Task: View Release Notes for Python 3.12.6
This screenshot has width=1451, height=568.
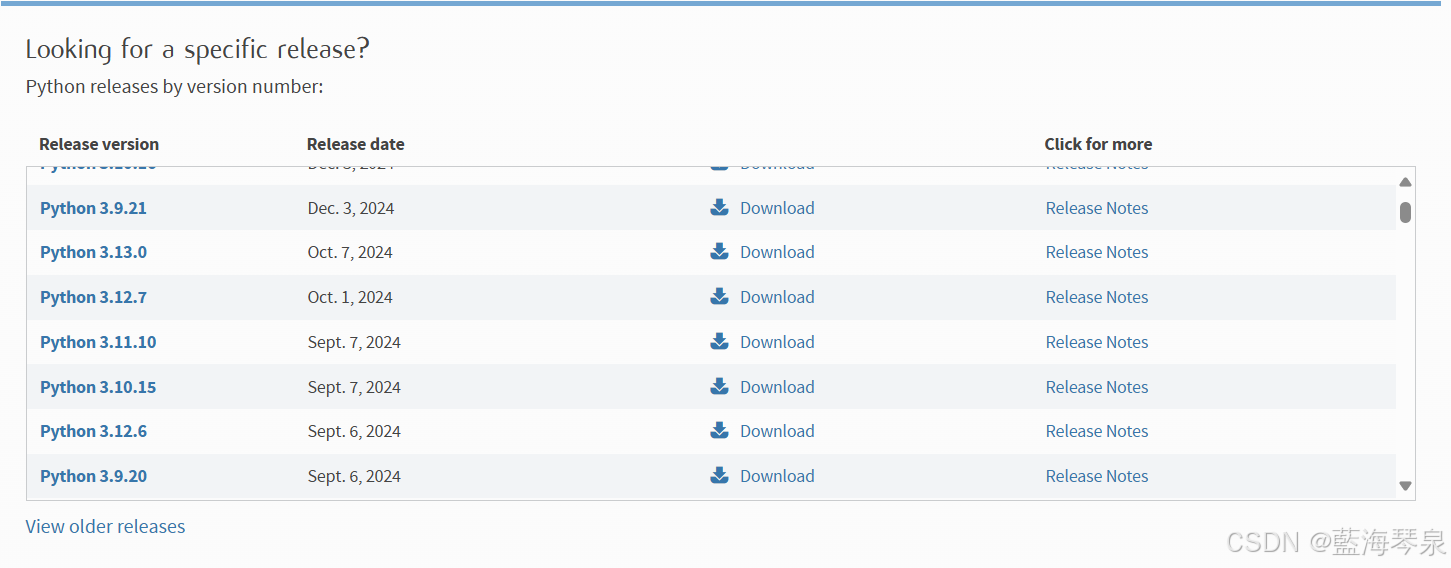Action: tap(1097, 431)
